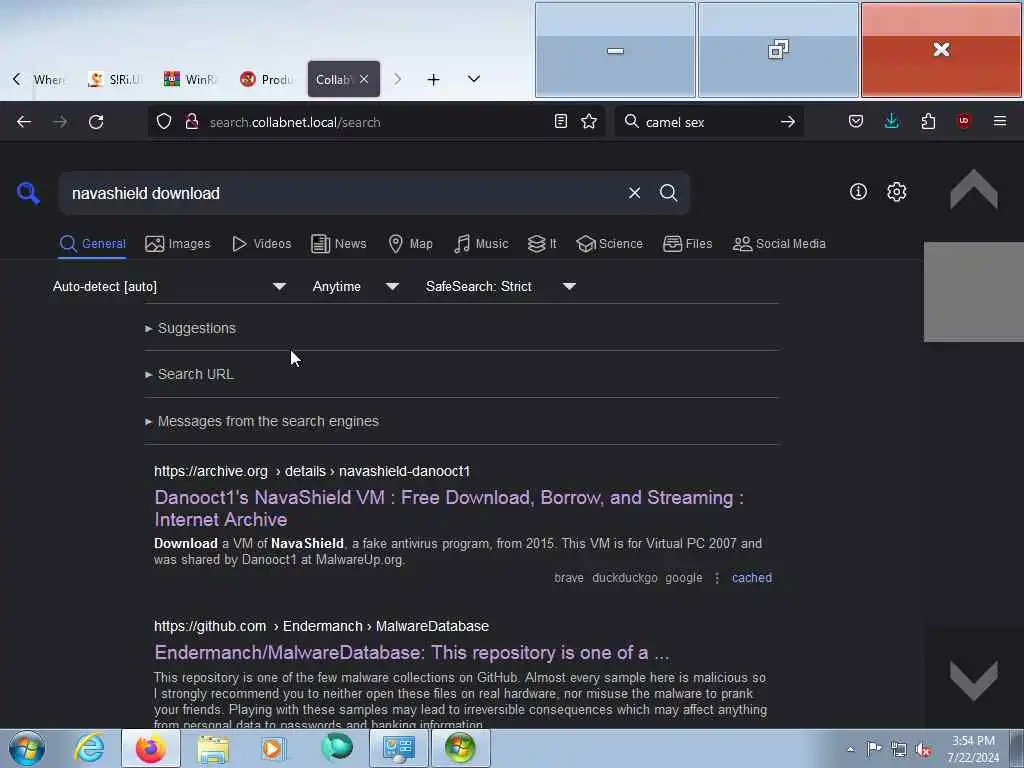The height and width of the screenshot is (768, 1024).
Task: Go back one page in Firefox
Action: click(24, 121)
